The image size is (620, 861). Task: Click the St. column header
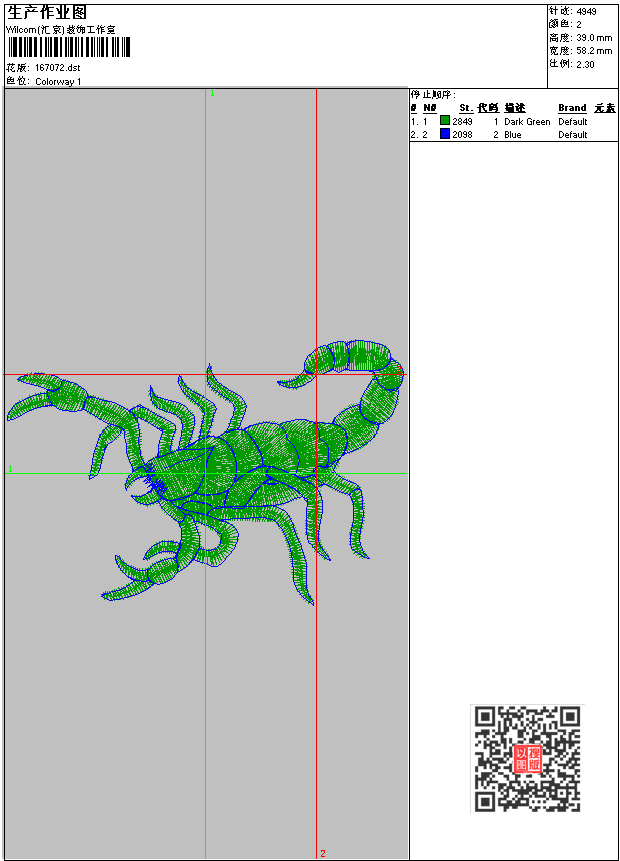[465, 108]
